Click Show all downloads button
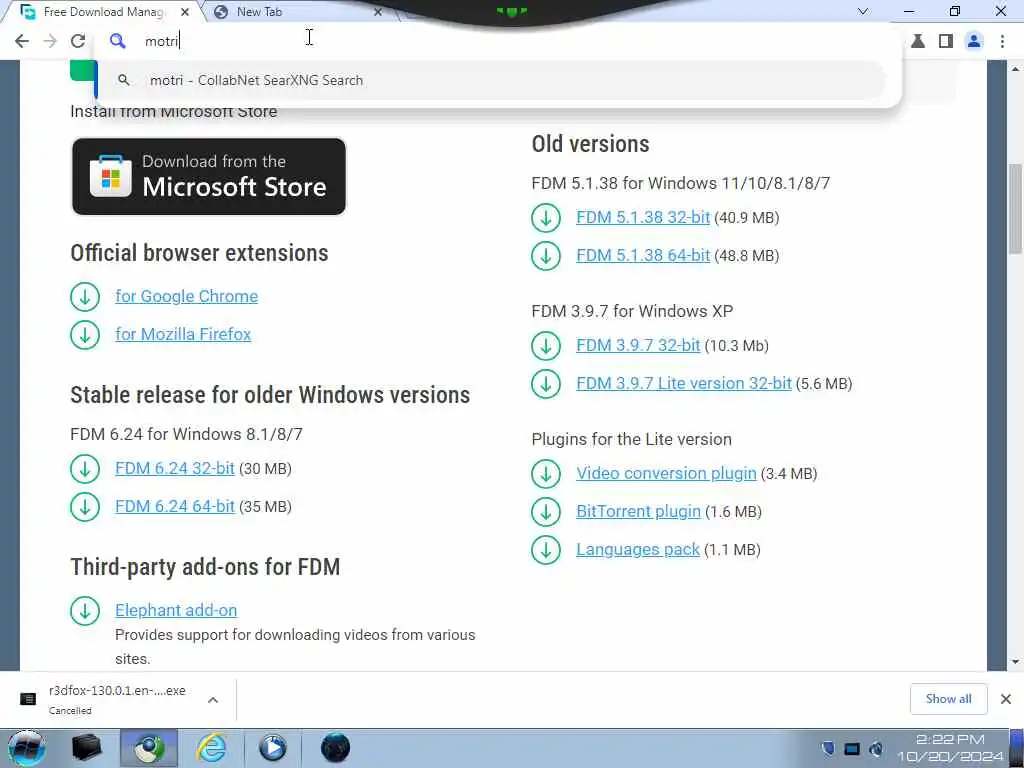Screen dimensions: 1024x768 coord(948,699)
